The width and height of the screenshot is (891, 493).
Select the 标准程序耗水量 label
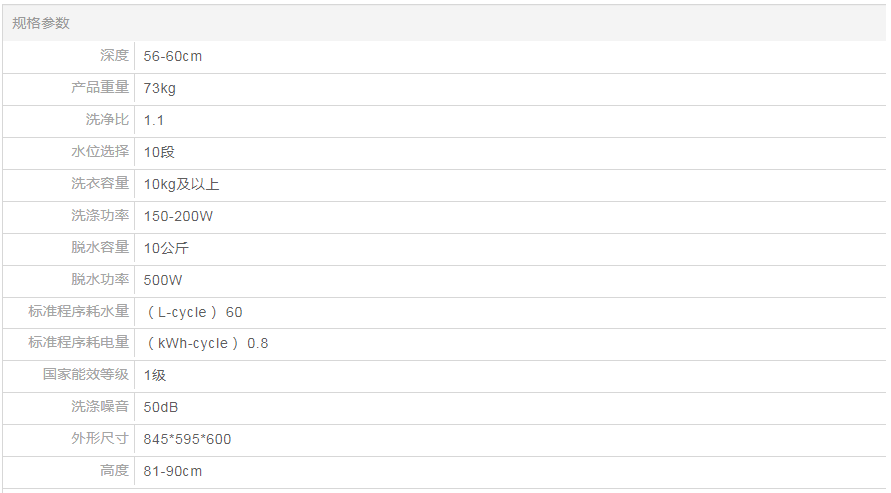pyautogui.click(x=79, y=312)
